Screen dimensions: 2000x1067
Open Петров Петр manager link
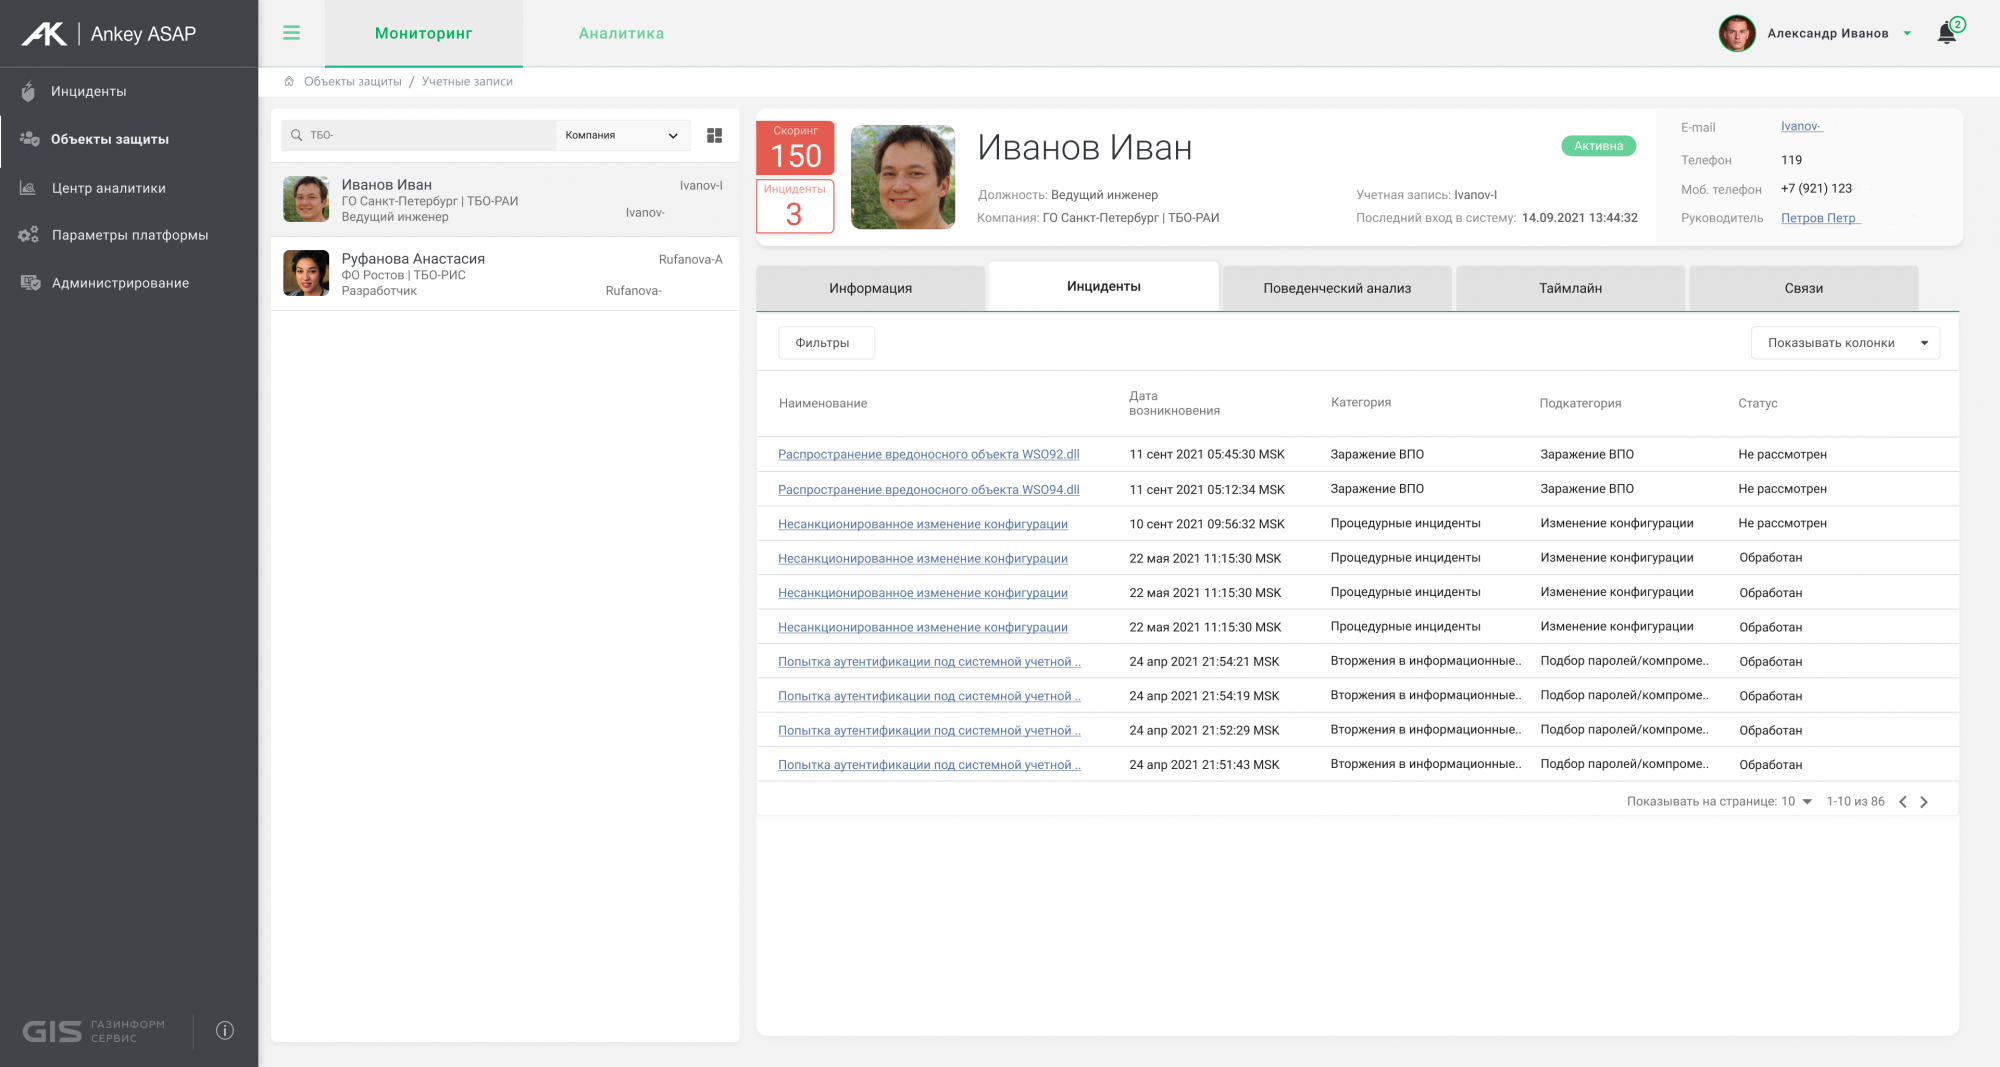click(1818, 218)
